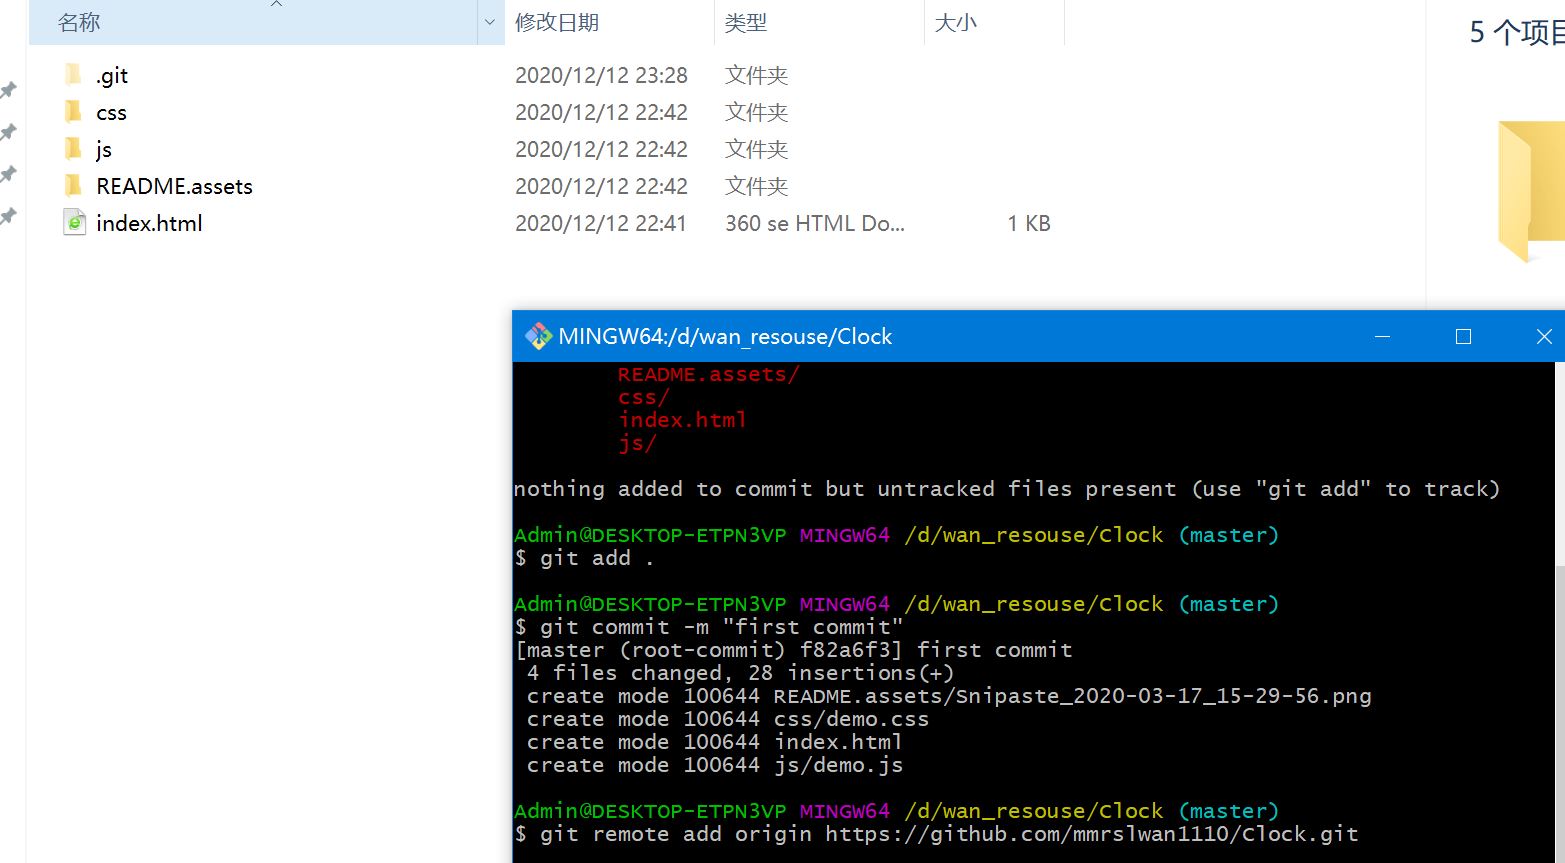Screen dimensions: 1565x863
Task: Select the README.assets folder icon
Action: (x=73, y=186)
